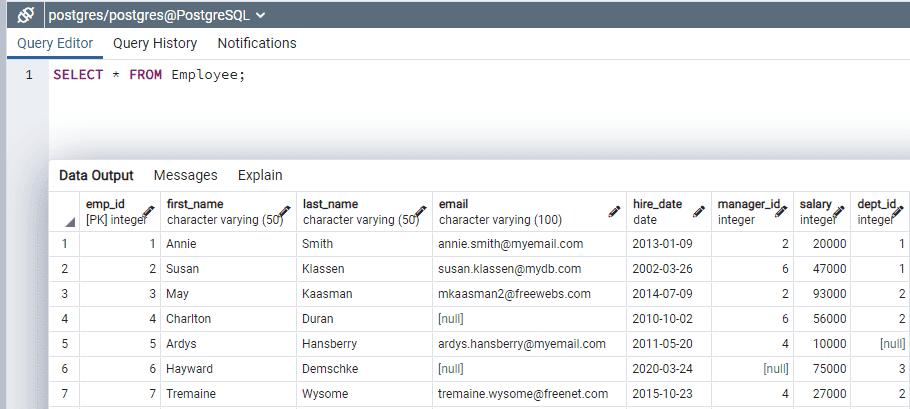The height and width of the screenshot is (409, 910).
Task: Click select-all corner triangle in grid
Action: [x=70, y=222]
